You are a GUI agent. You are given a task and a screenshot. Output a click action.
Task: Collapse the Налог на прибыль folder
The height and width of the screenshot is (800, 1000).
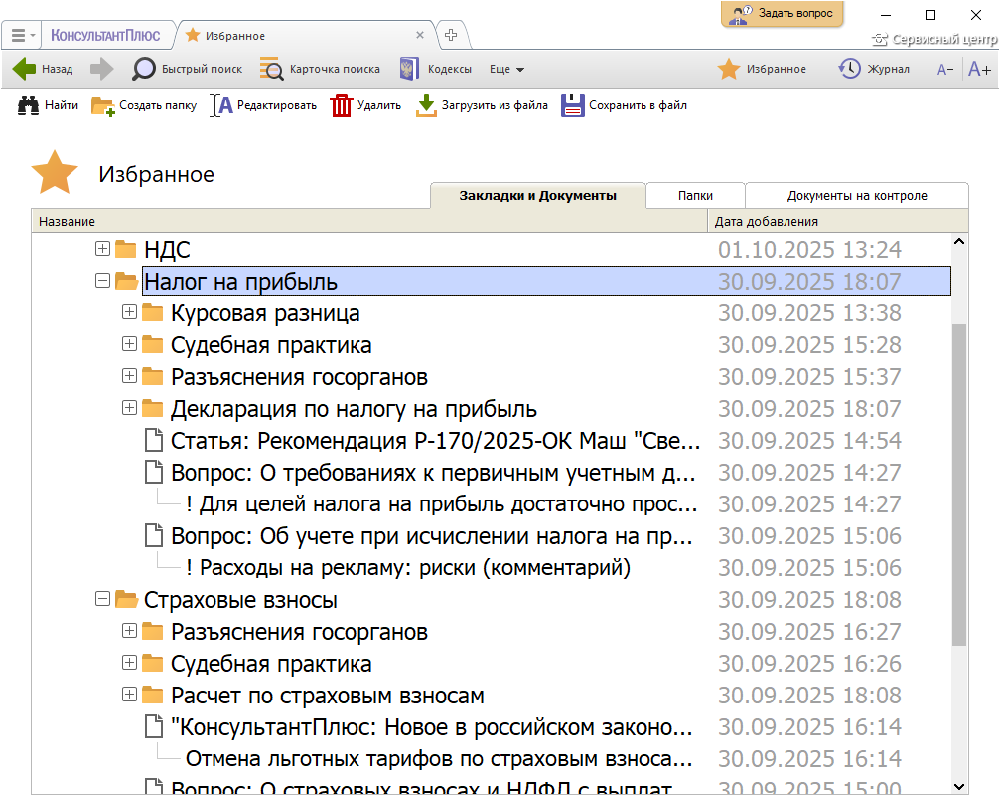coord(102,281)
